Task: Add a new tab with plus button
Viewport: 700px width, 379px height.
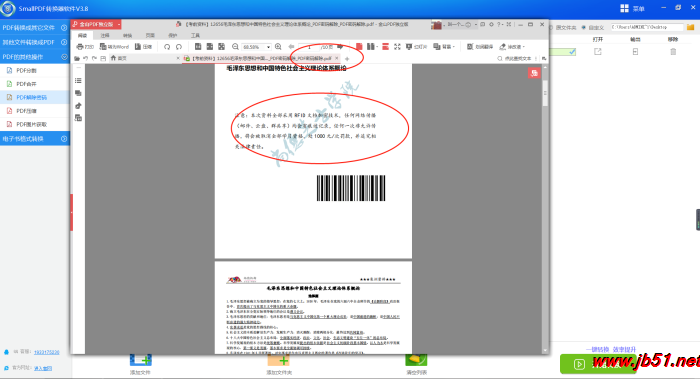Action: click(x=347, y=59)
